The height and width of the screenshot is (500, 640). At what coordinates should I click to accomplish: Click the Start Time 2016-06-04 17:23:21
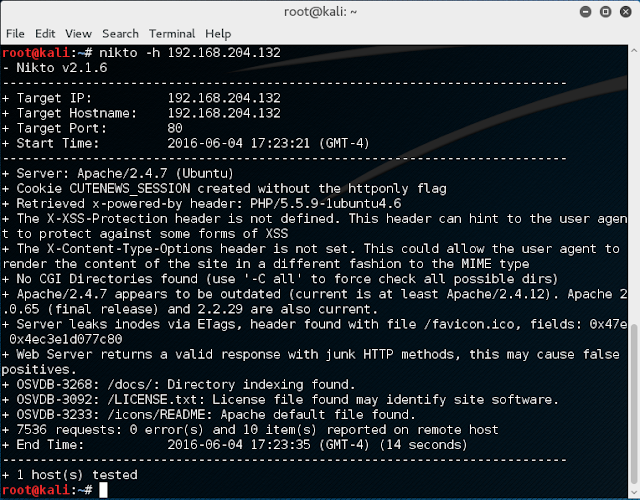point(239,143)
